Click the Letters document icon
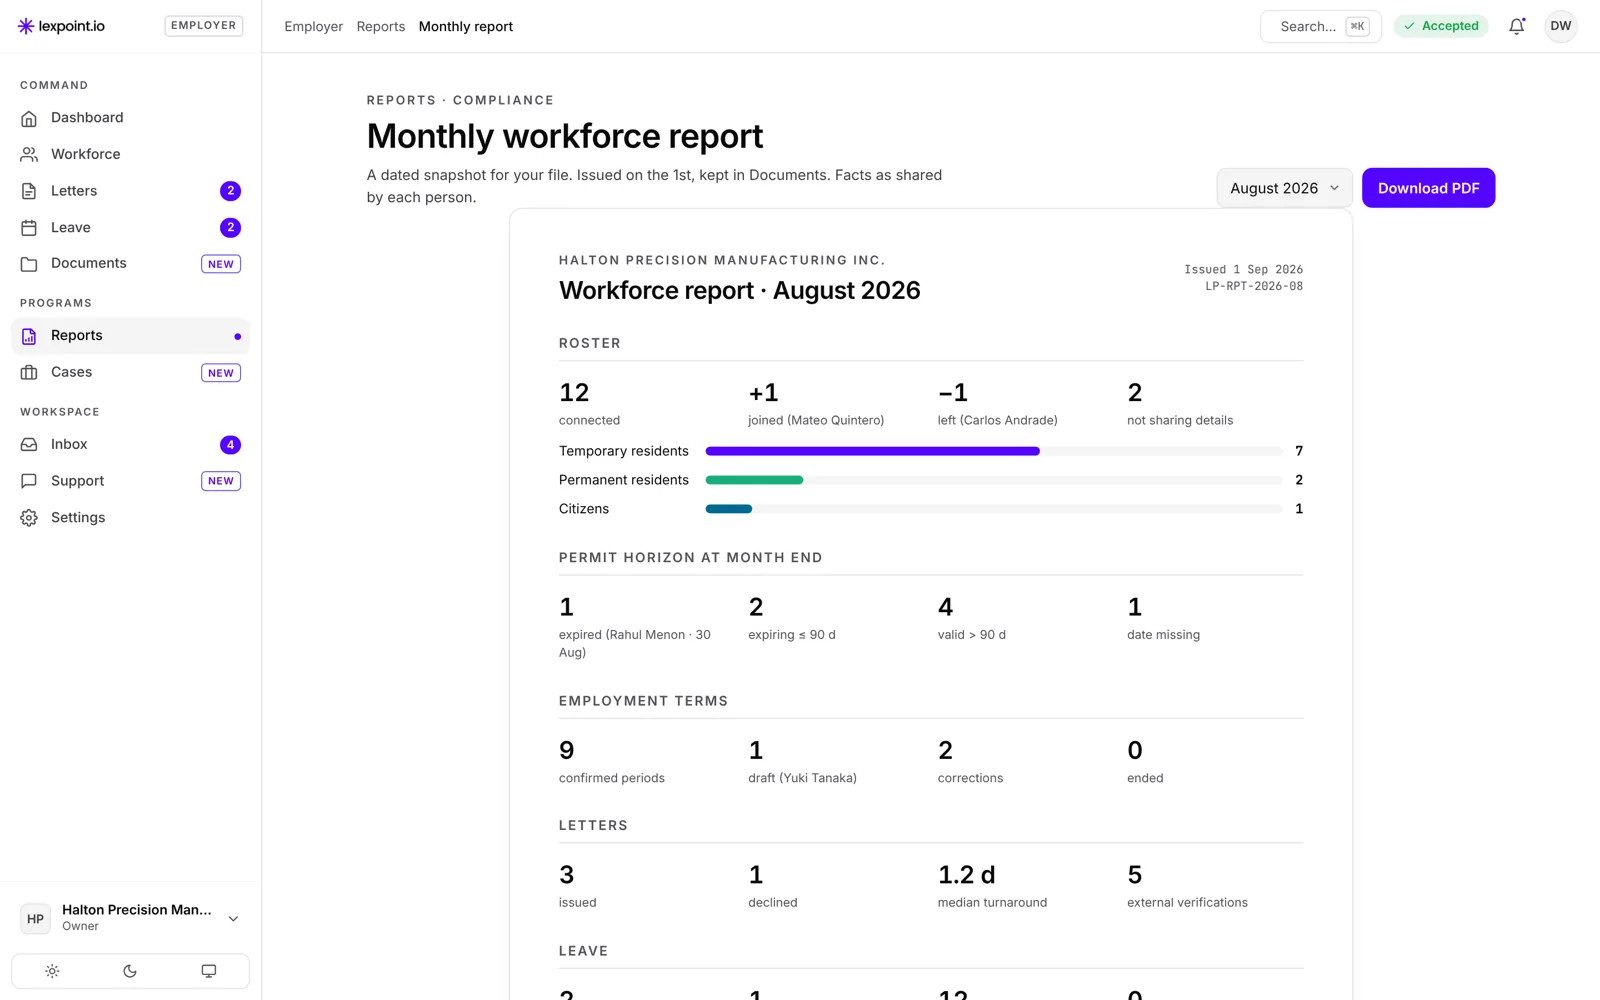Viewport: 1600px width, 1000px height. point(29,191)
